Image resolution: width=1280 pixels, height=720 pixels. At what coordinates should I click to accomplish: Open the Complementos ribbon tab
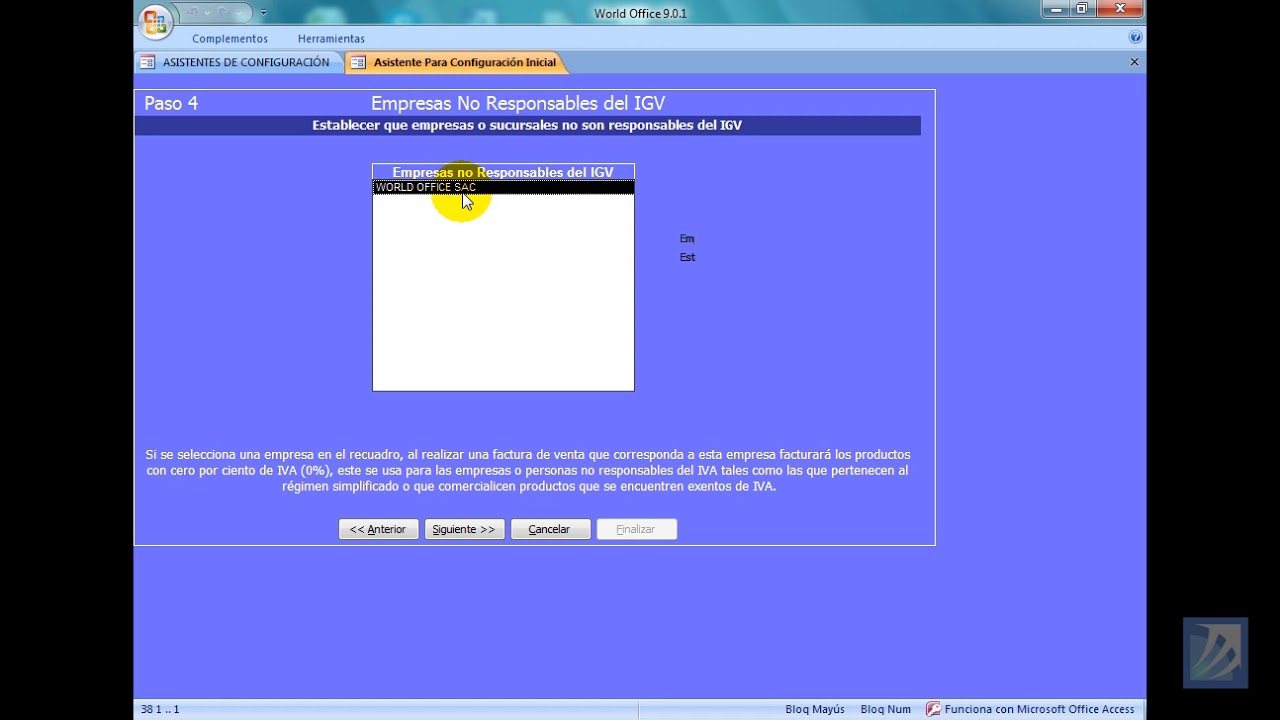(x=230, y=39)
